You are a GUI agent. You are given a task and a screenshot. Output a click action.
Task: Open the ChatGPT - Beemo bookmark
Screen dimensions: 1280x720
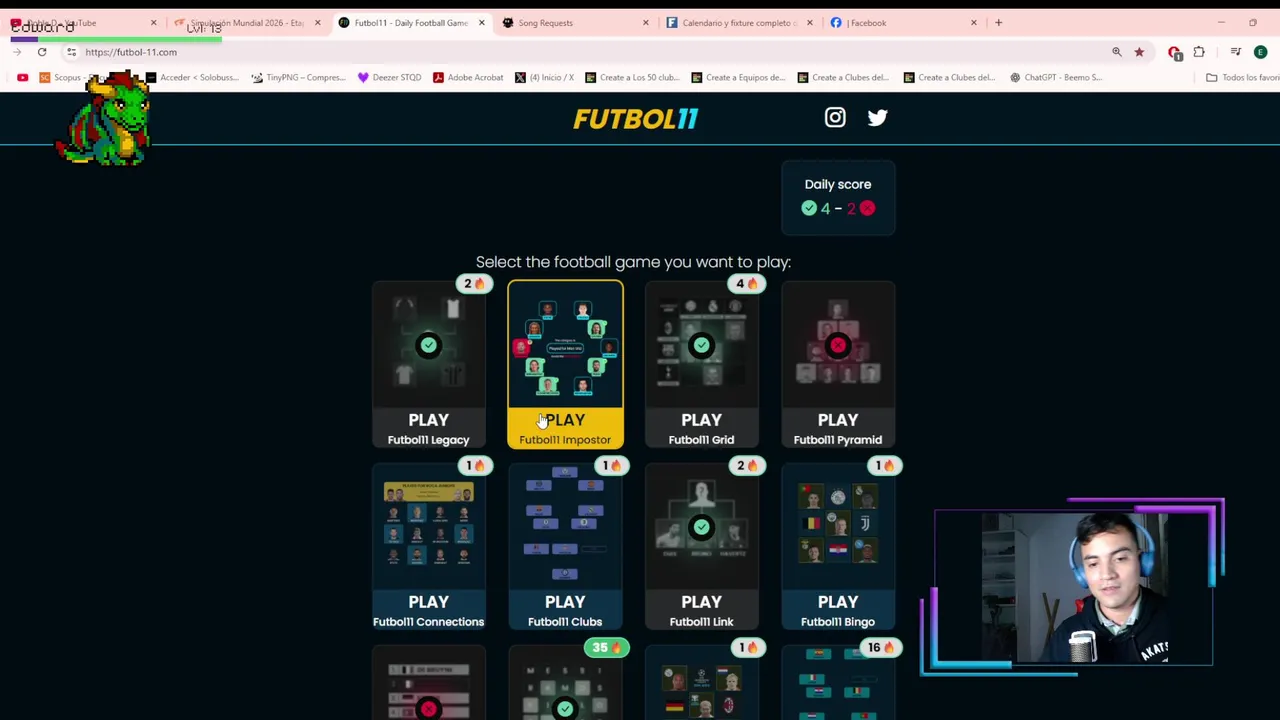point(1055,77)
